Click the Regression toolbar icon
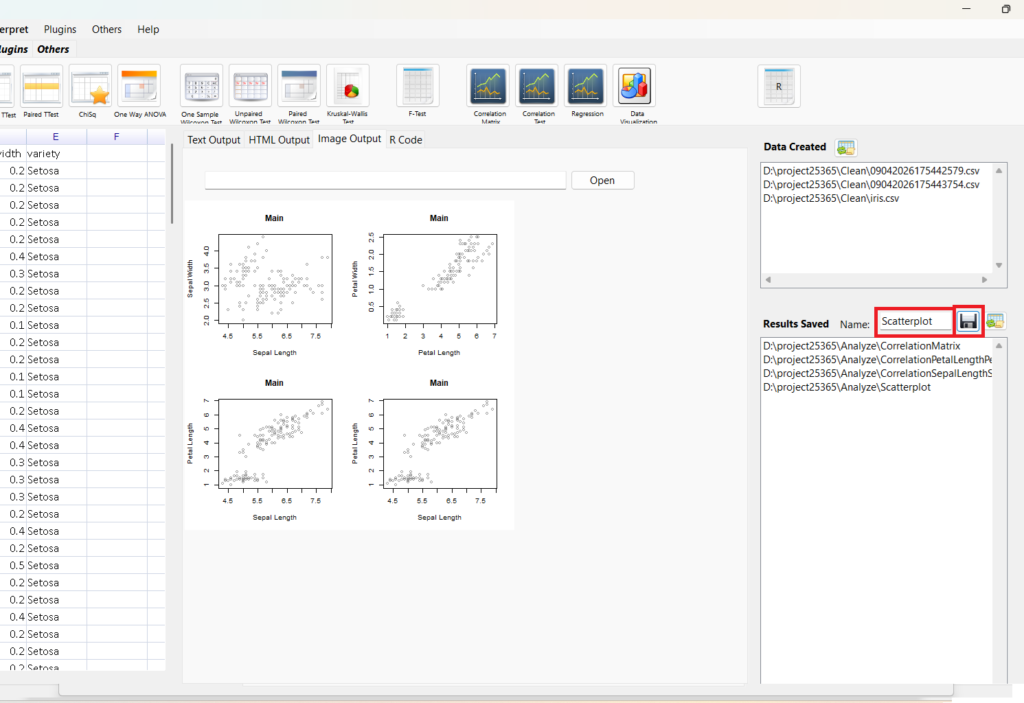 [586, 86]
